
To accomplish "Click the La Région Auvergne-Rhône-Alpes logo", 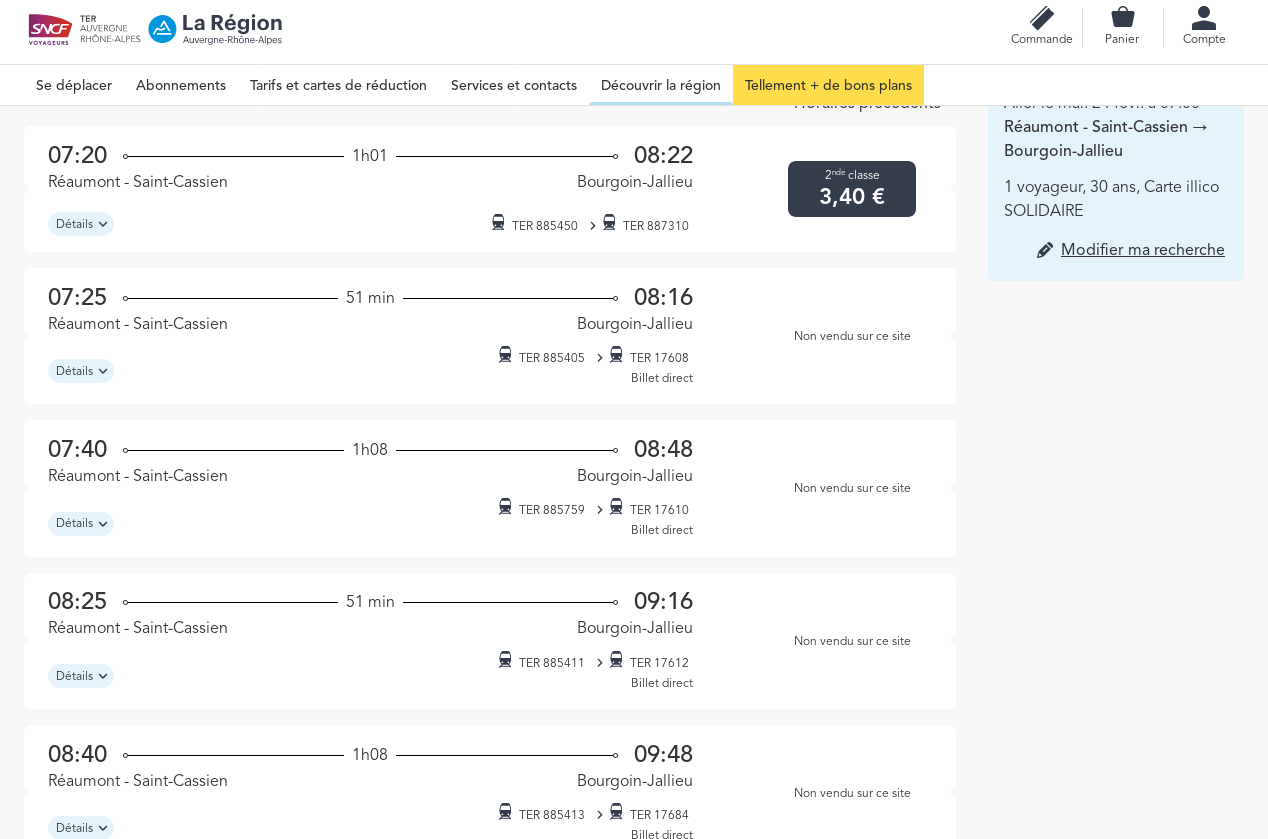I will (216, 29).
